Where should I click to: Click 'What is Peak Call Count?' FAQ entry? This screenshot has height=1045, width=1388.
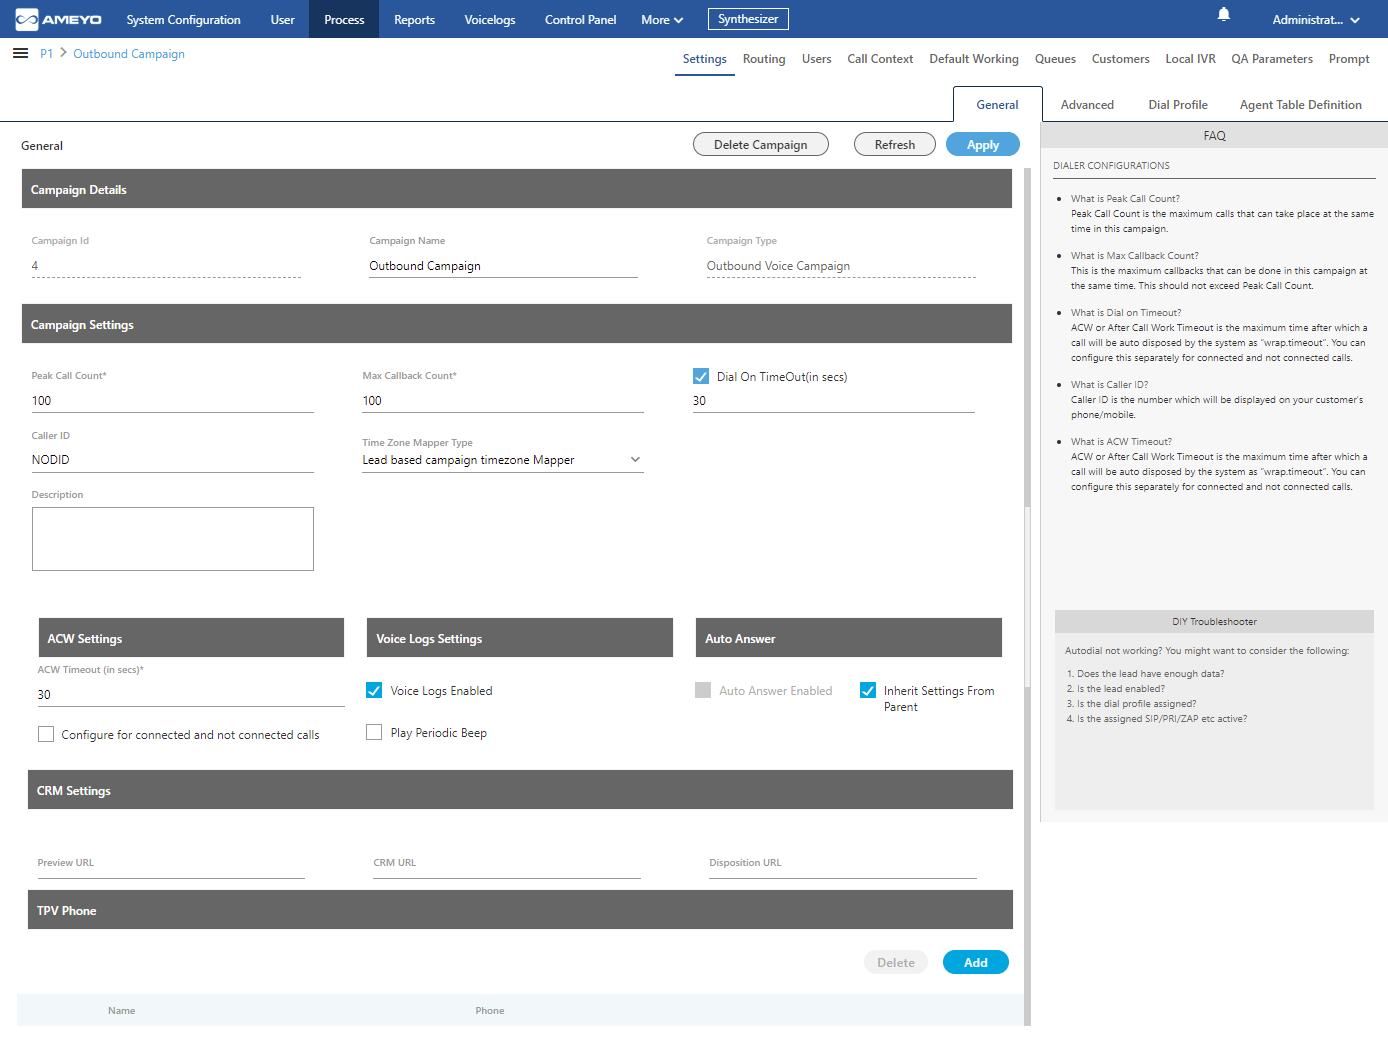pyautogui.click(x=1125, y=199)
